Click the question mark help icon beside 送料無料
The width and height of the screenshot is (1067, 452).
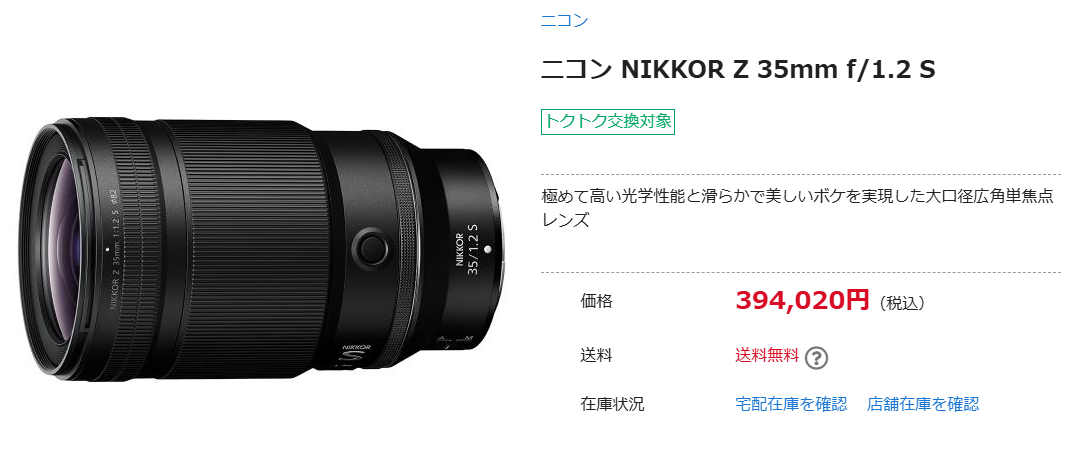(x=816, y=357)
